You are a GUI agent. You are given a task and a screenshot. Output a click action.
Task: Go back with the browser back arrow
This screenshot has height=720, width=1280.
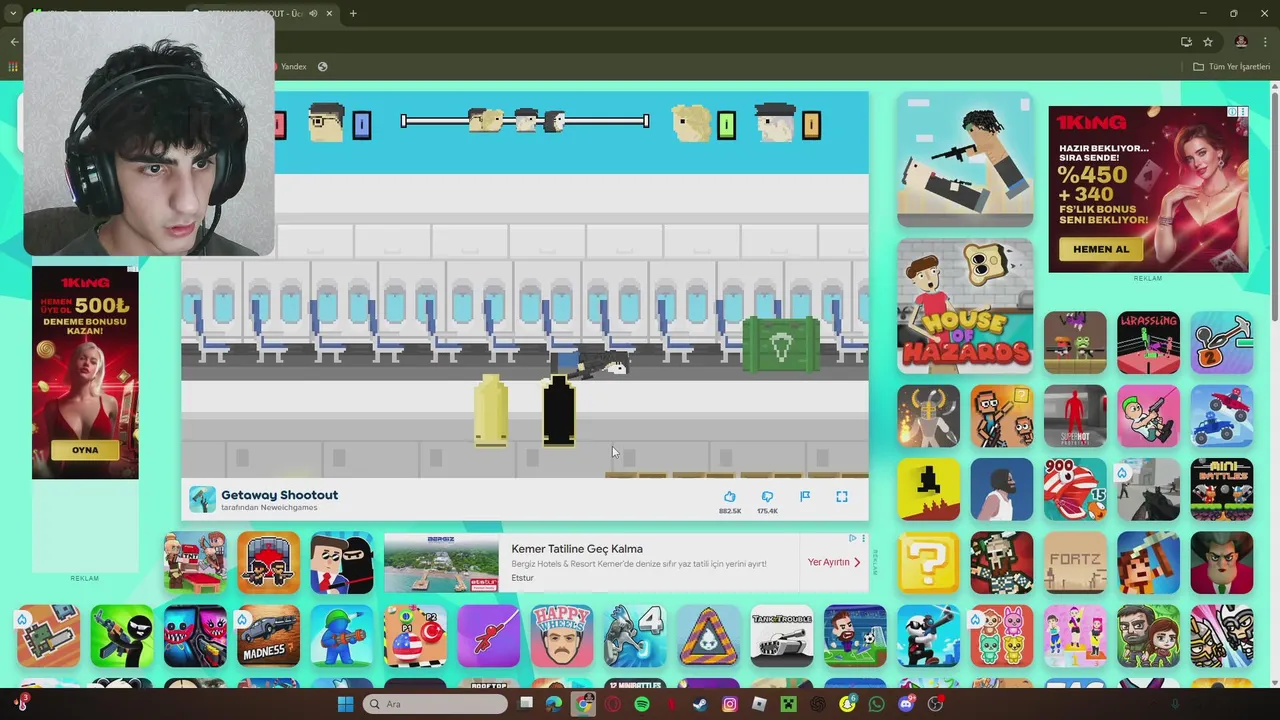point(14,42)
